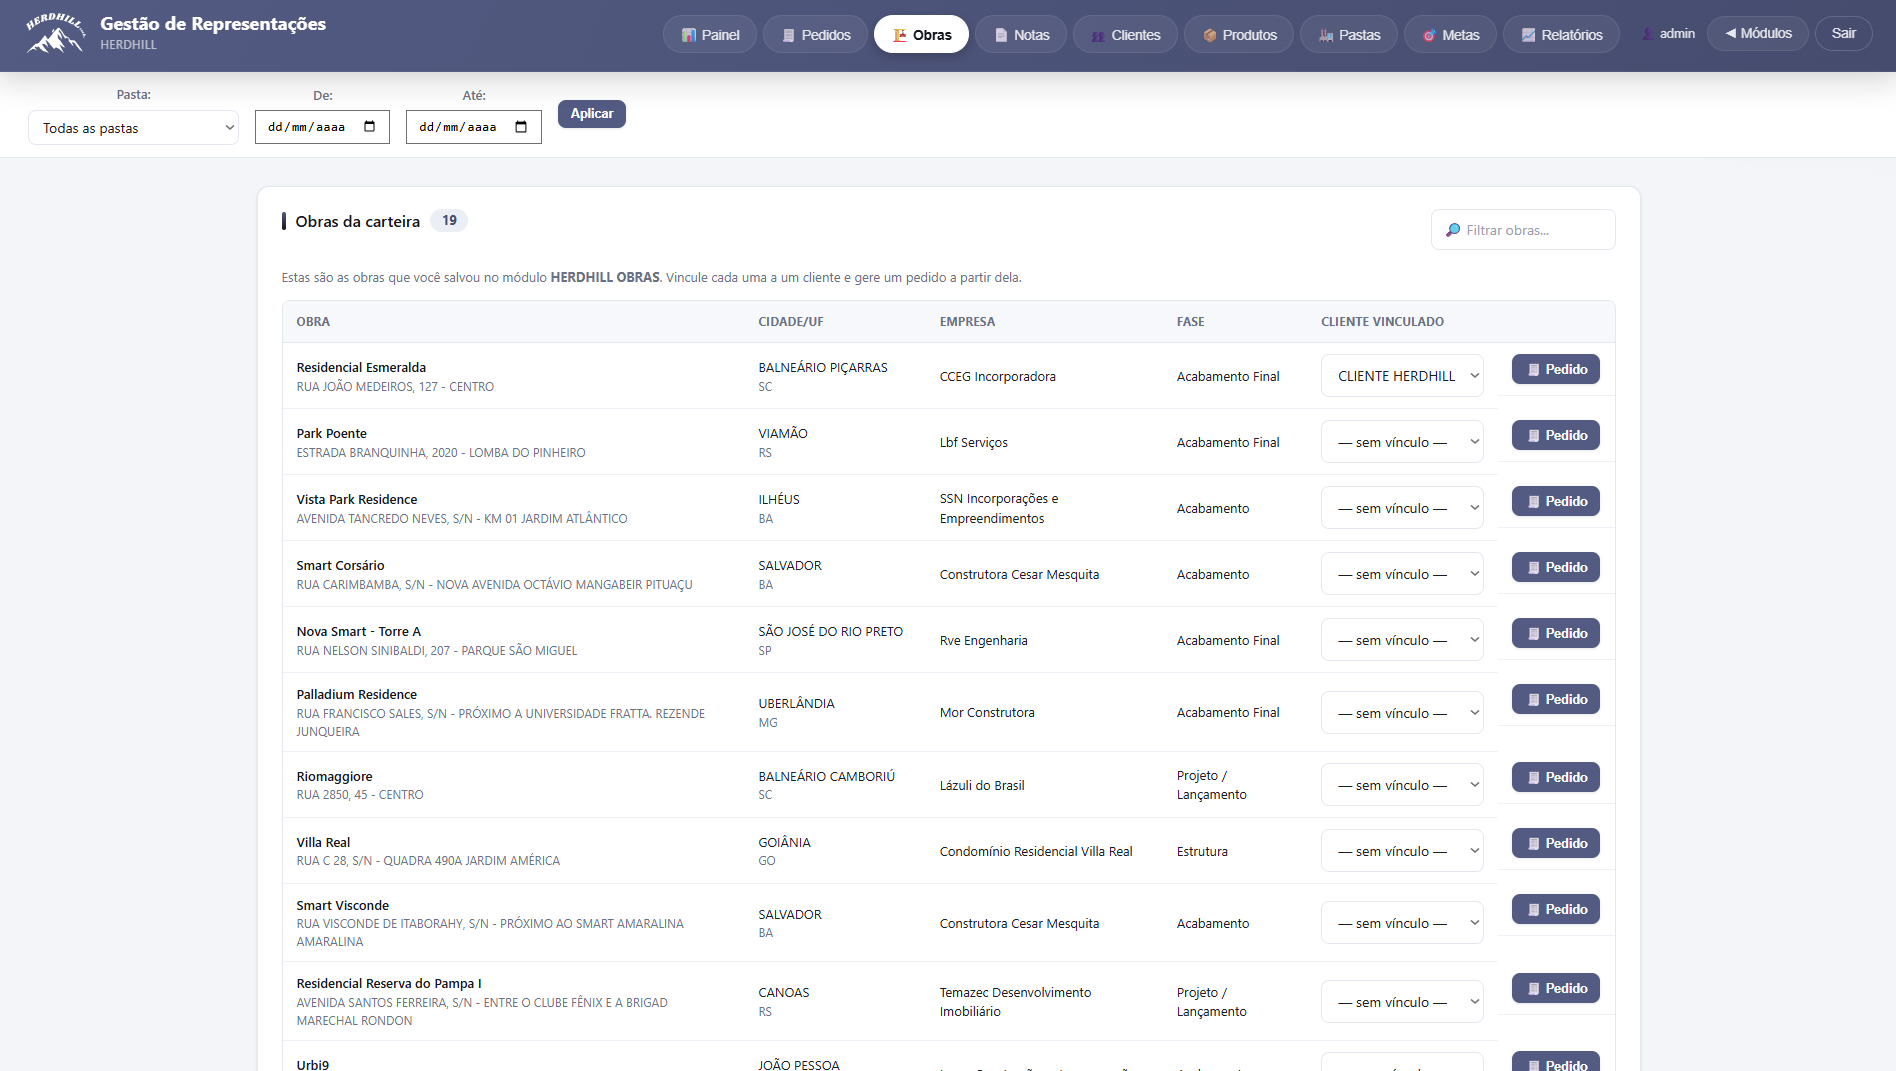Open the CLIENTE HERDHILL client dropdown
Screen dimensions: 1896x1071
[1402, 376]
